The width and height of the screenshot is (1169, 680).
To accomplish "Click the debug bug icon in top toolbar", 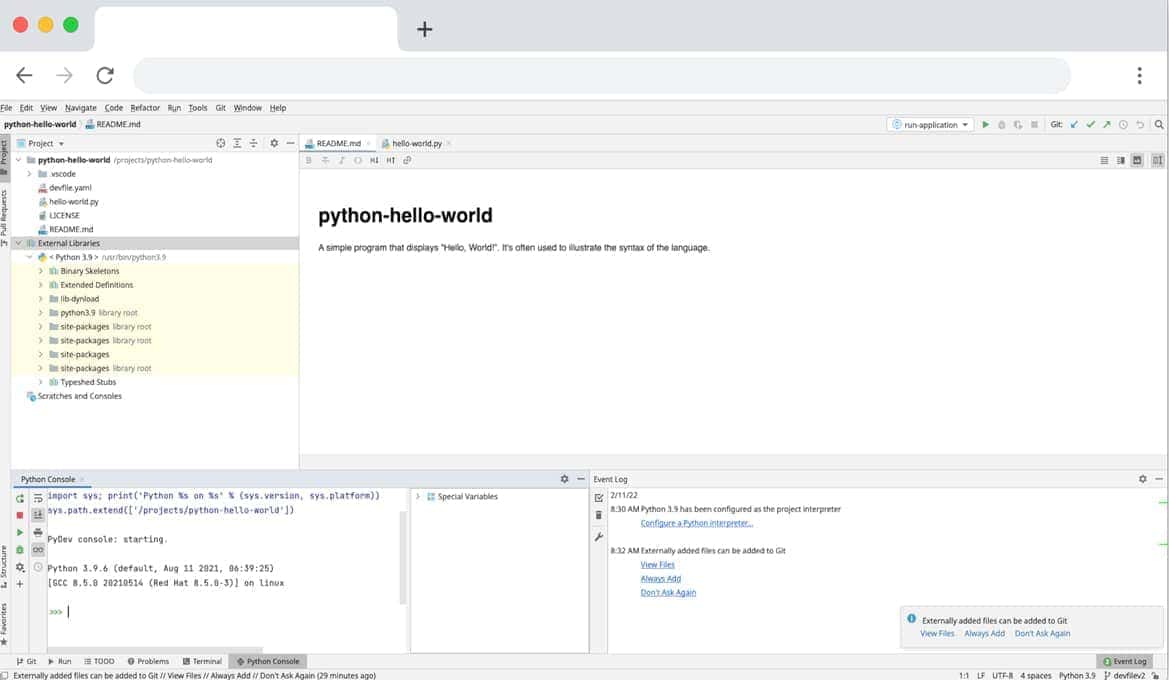I will (1002, 125).
